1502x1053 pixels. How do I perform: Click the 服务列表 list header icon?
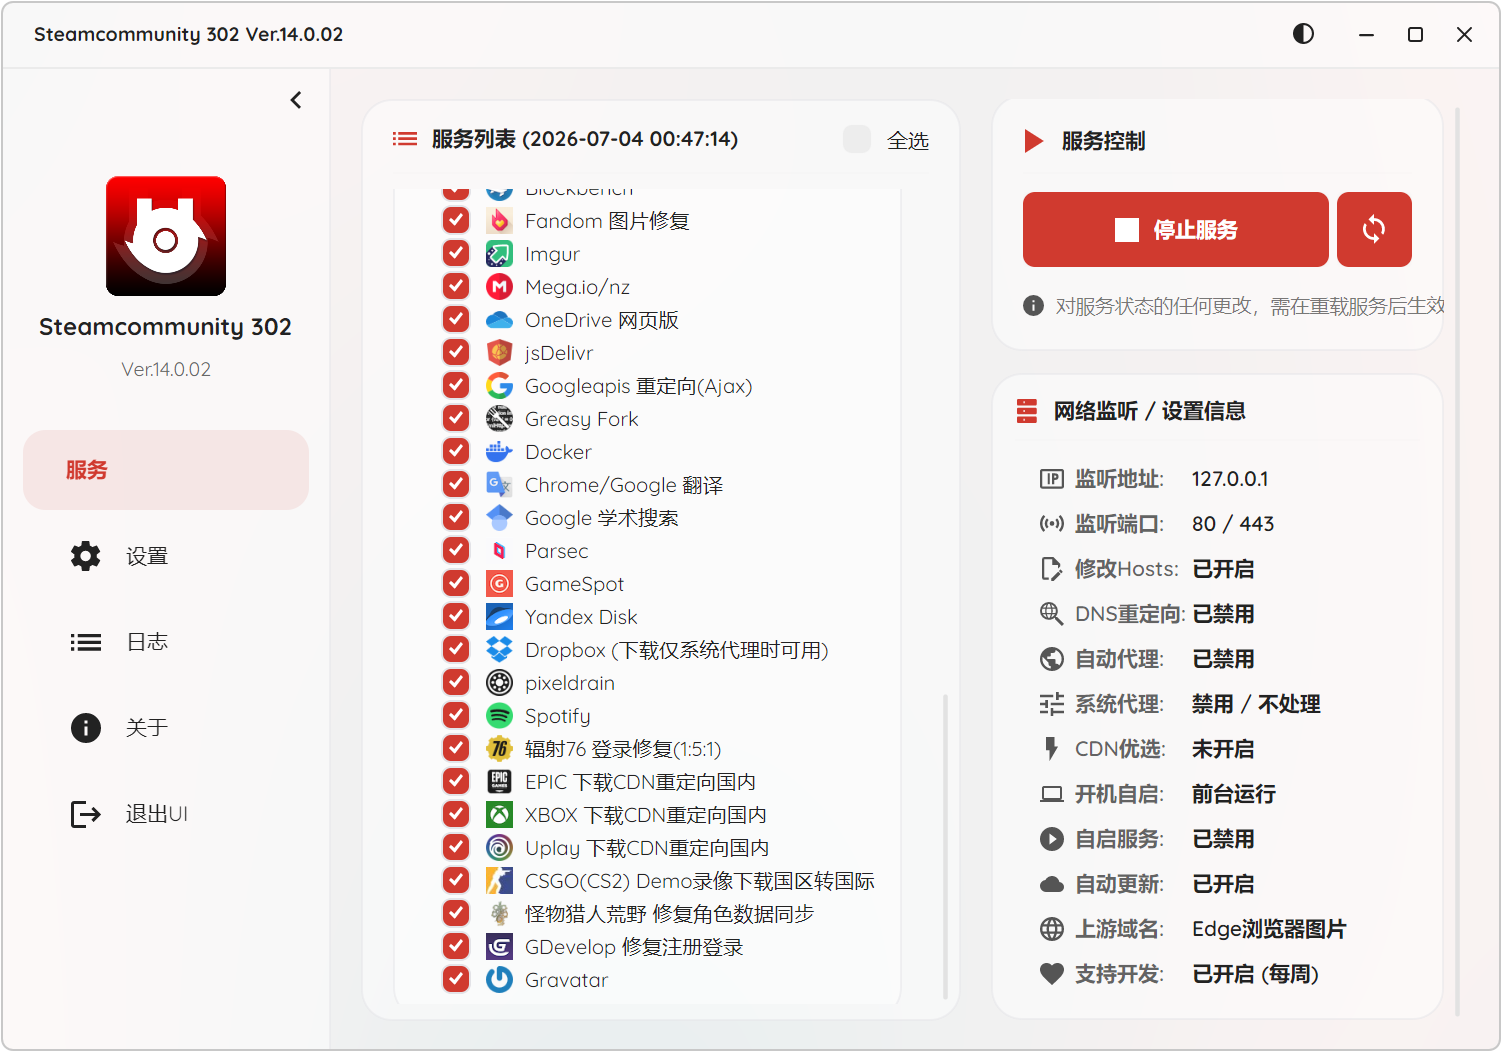coord(405,139)
